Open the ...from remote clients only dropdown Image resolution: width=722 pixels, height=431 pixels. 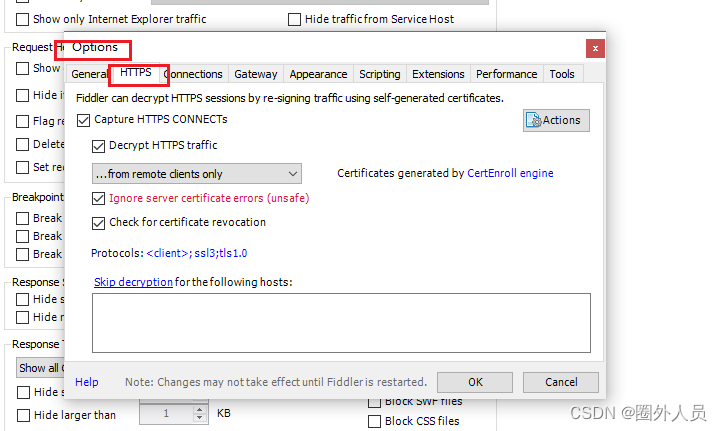click(197, 174)
